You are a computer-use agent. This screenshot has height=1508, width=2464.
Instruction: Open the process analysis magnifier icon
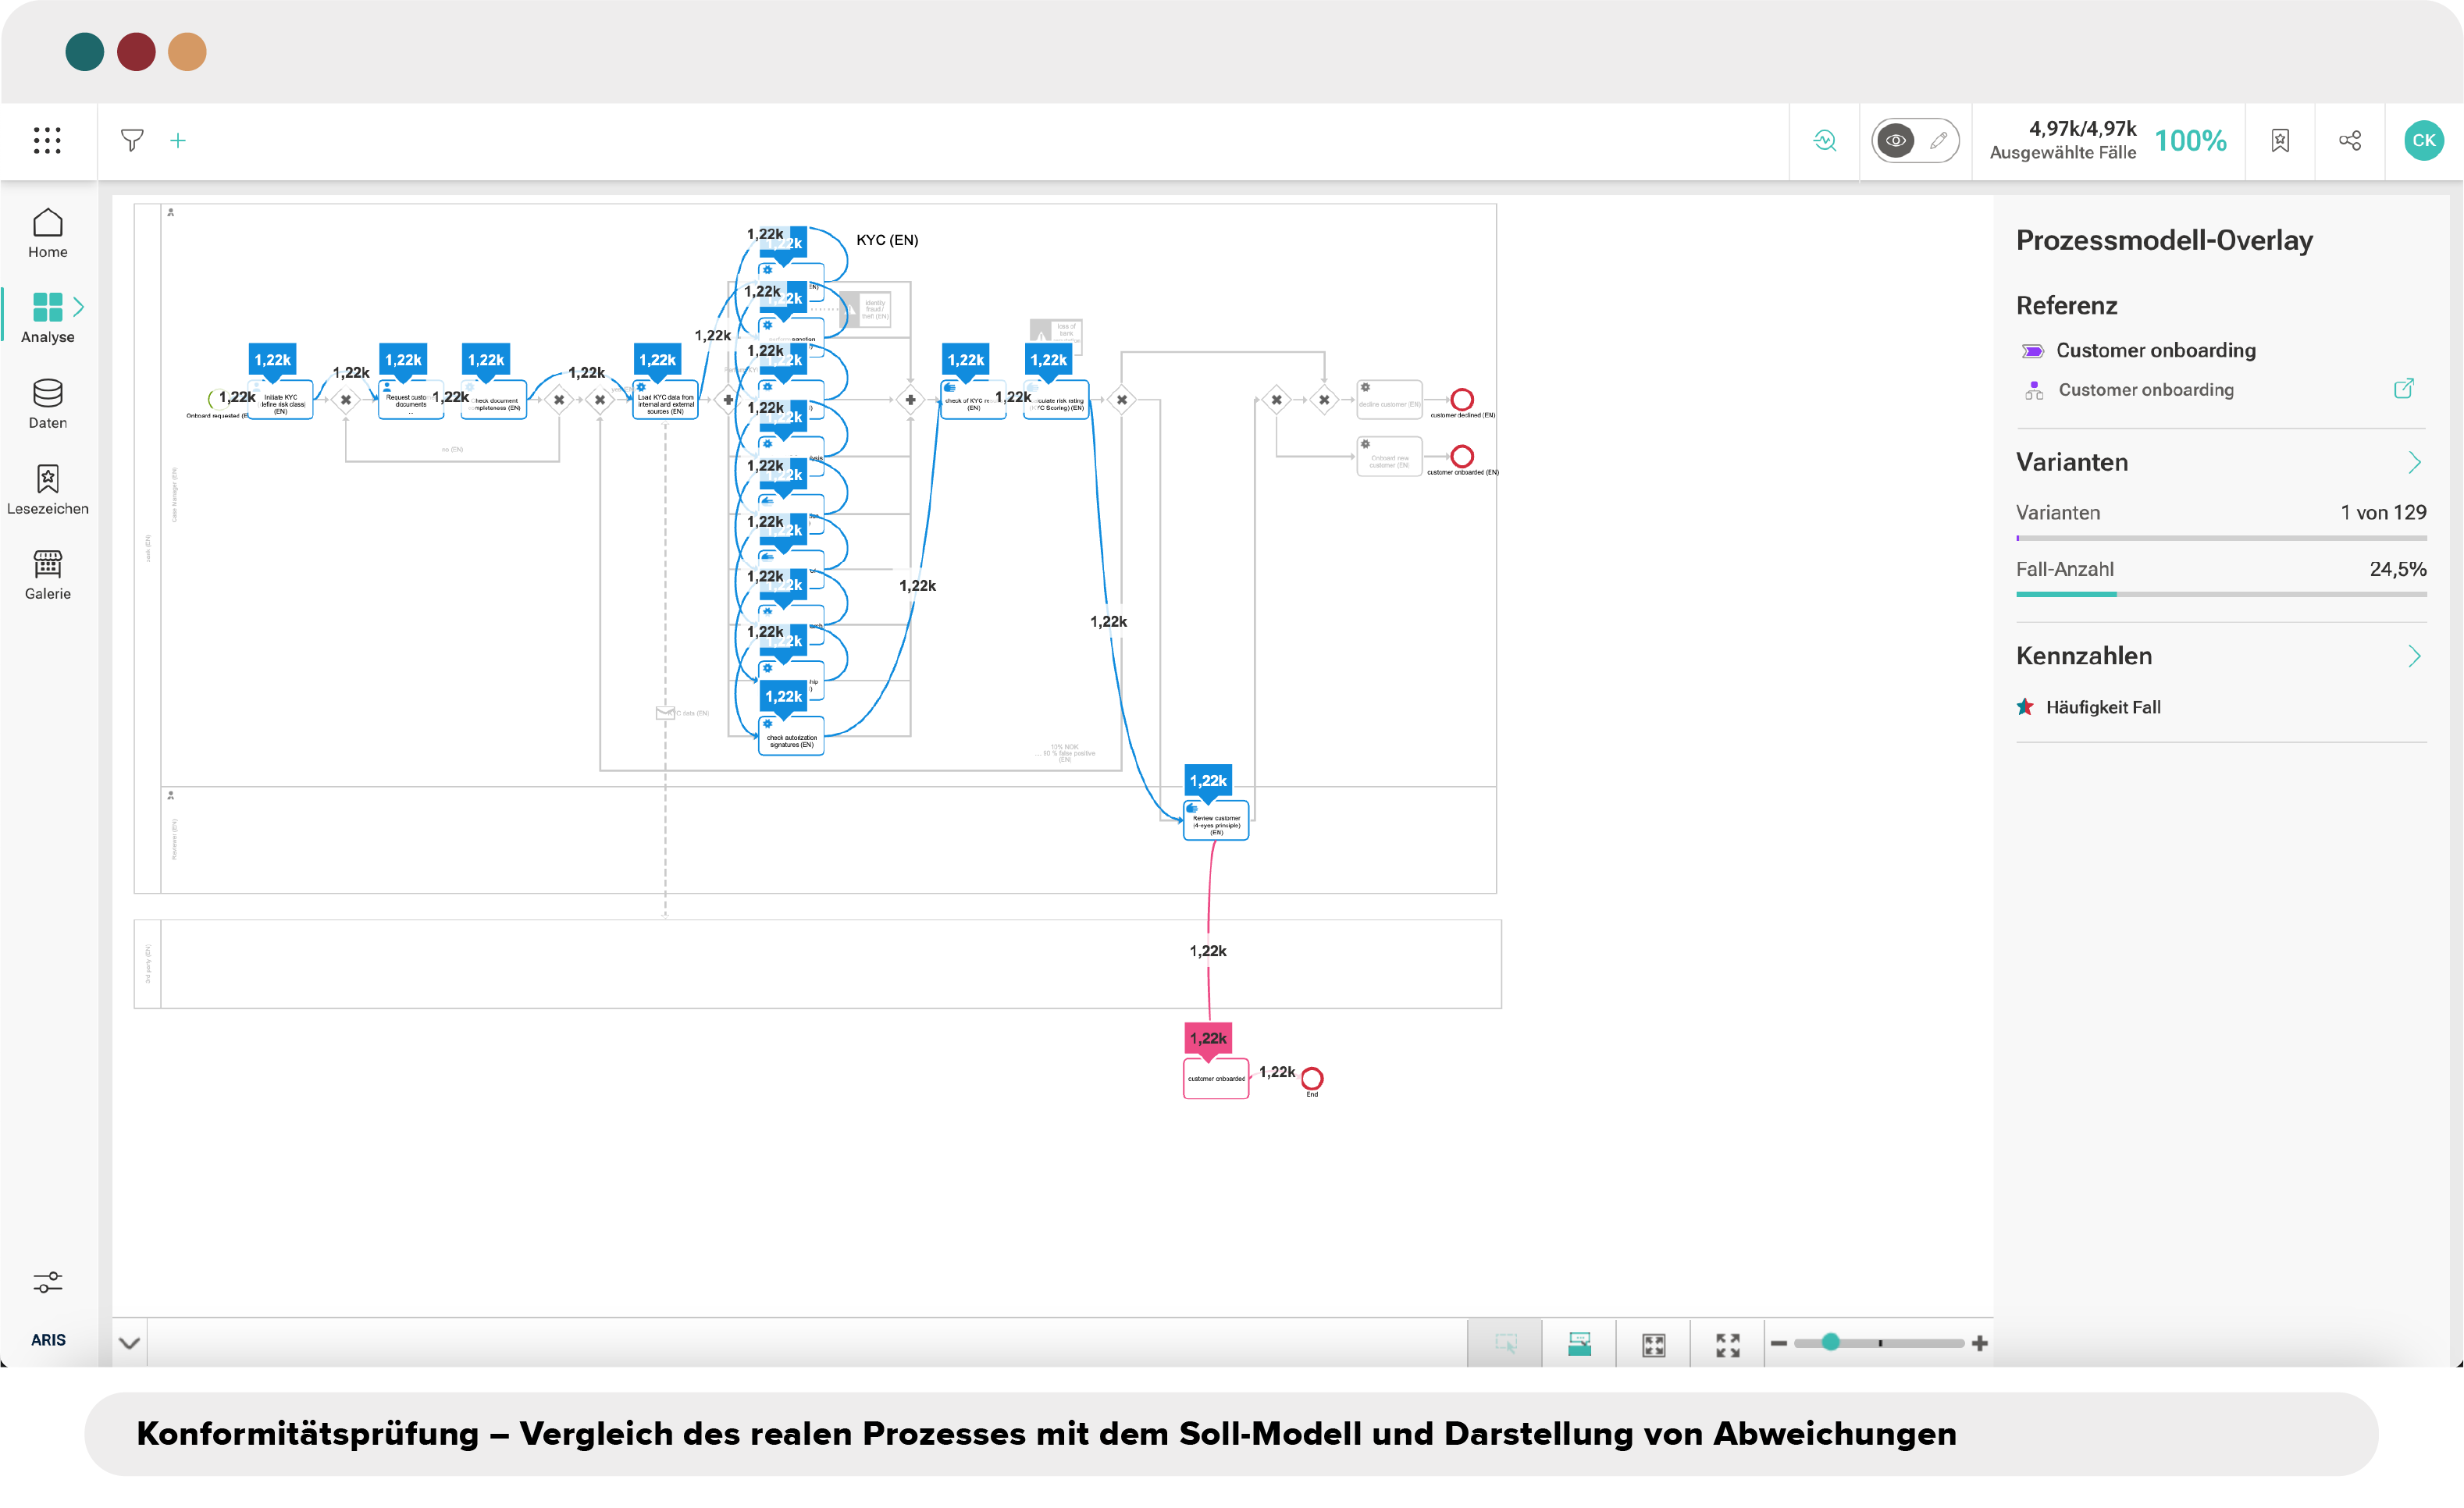coord(1825,141)
